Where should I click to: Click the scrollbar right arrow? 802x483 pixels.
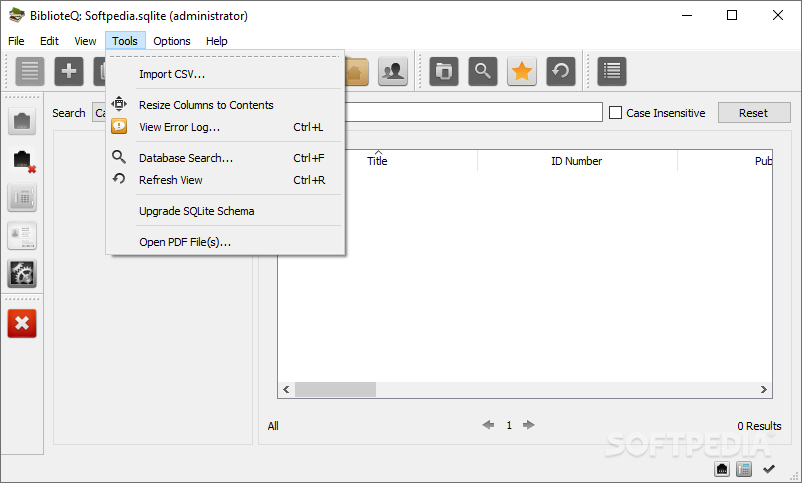(763, 389)
